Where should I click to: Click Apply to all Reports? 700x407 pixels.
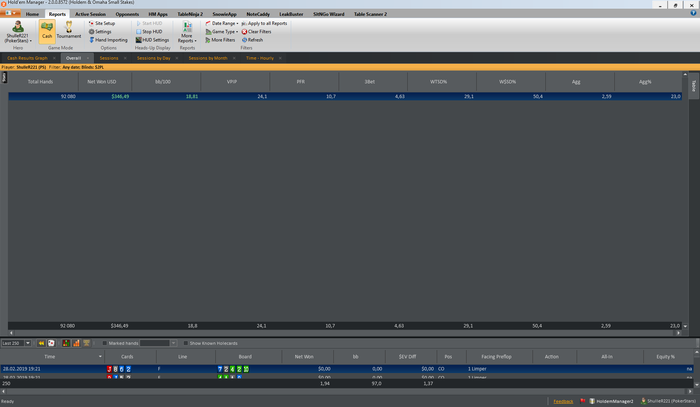[264, 23]
